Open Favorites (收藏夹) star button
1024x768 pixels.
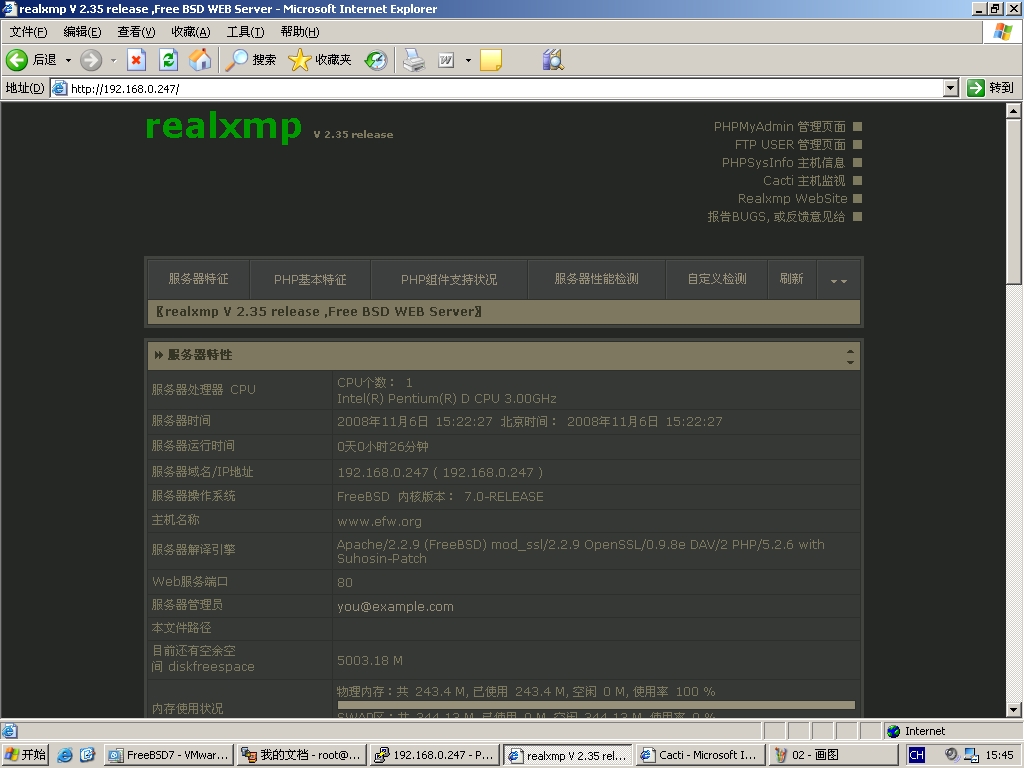[320, 60]
